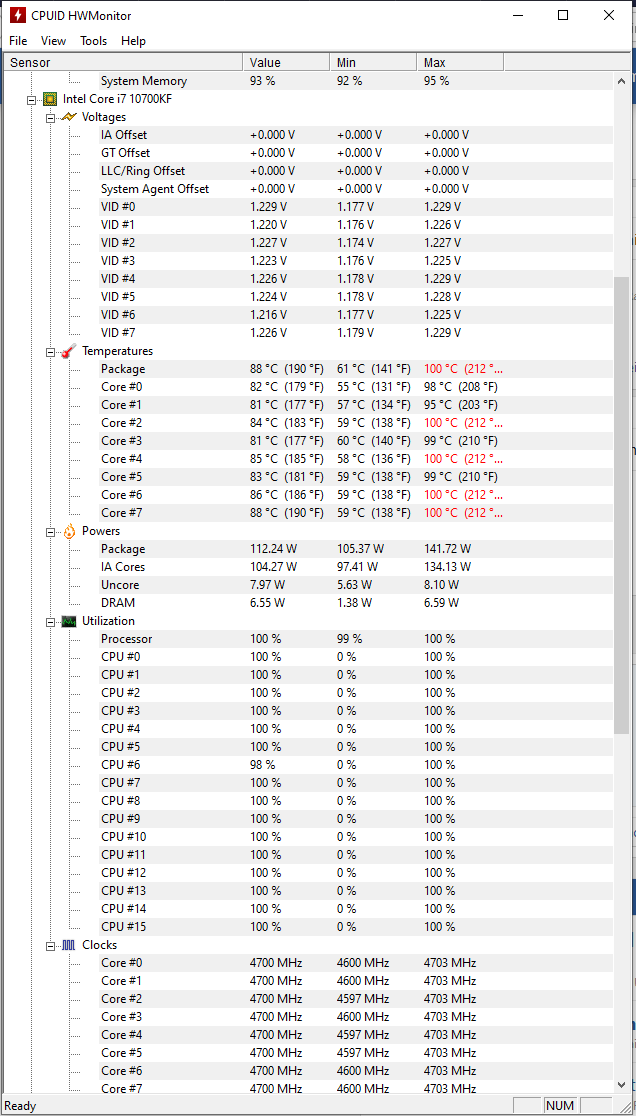Click the Value column header
This screenshot has width=636, height=1116.
coord(287,63)
